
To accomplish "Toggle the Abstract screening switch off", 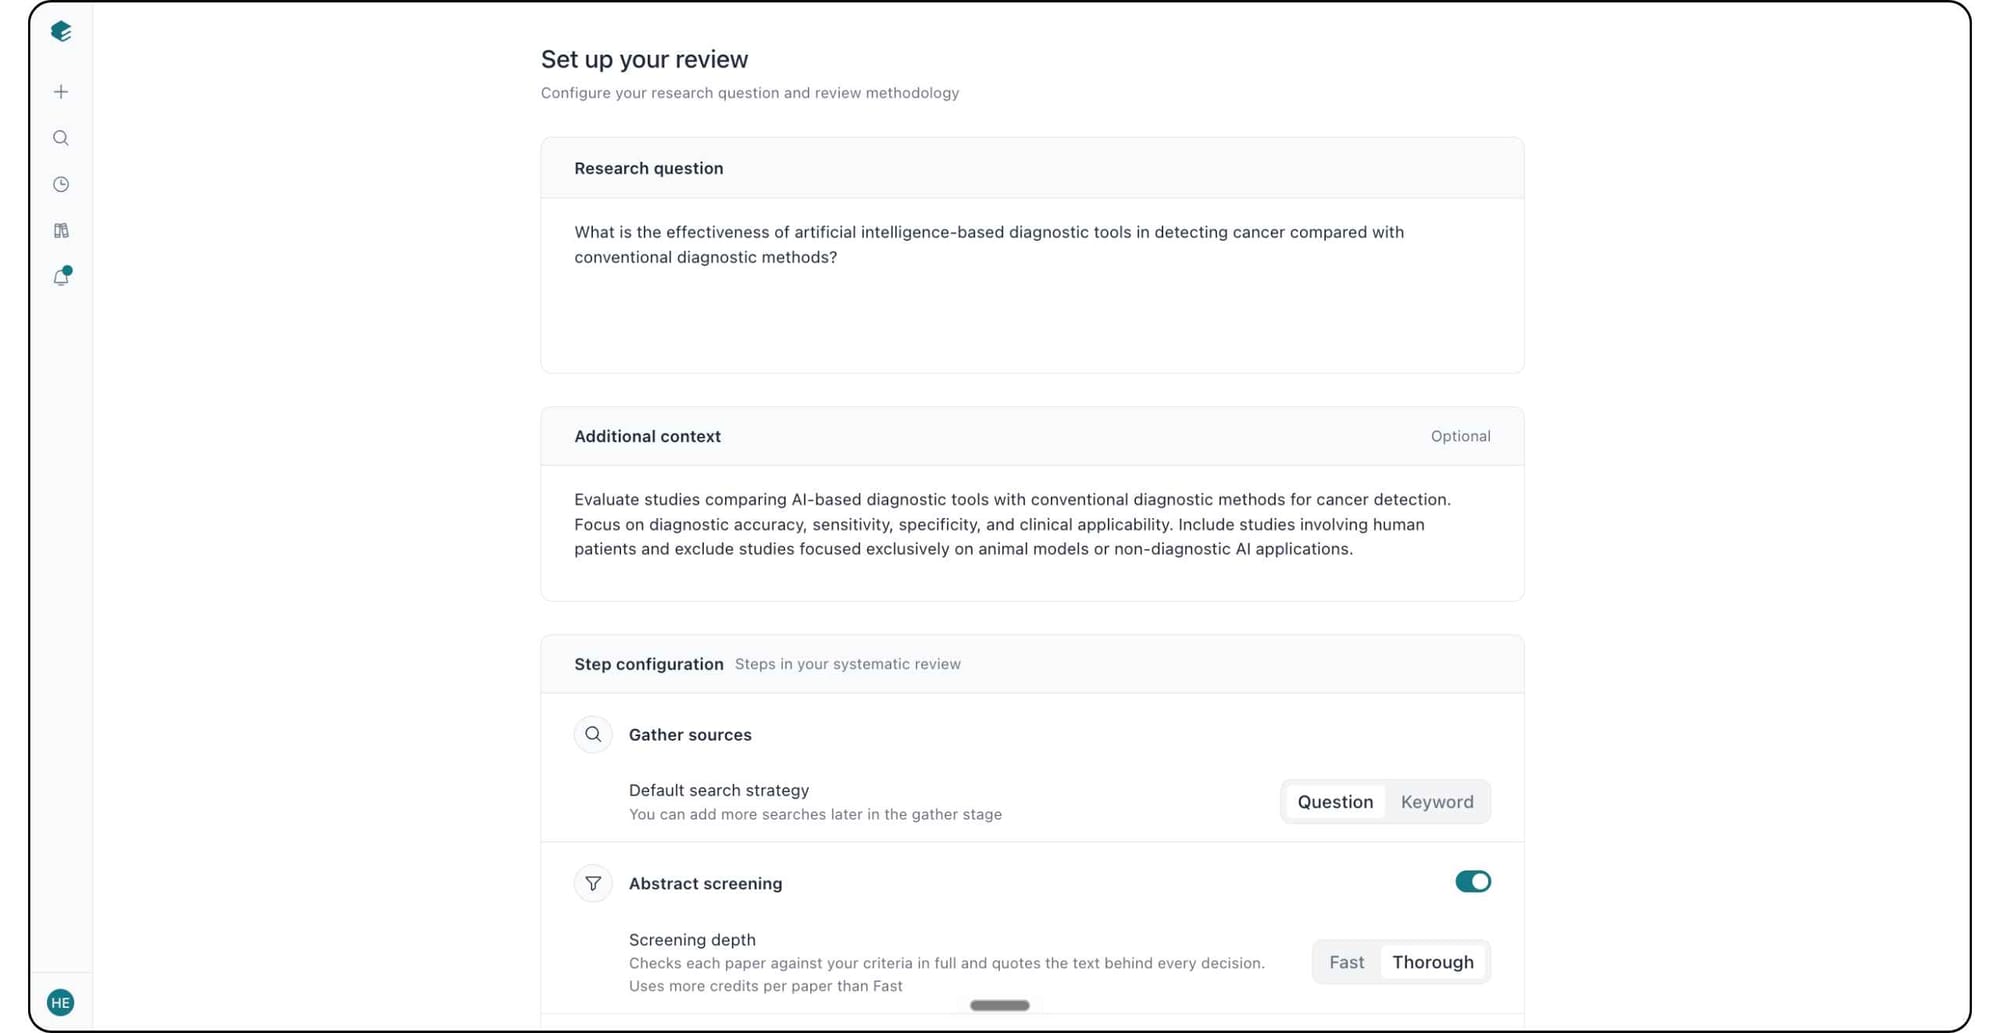I will click(x=1472, y=881).
